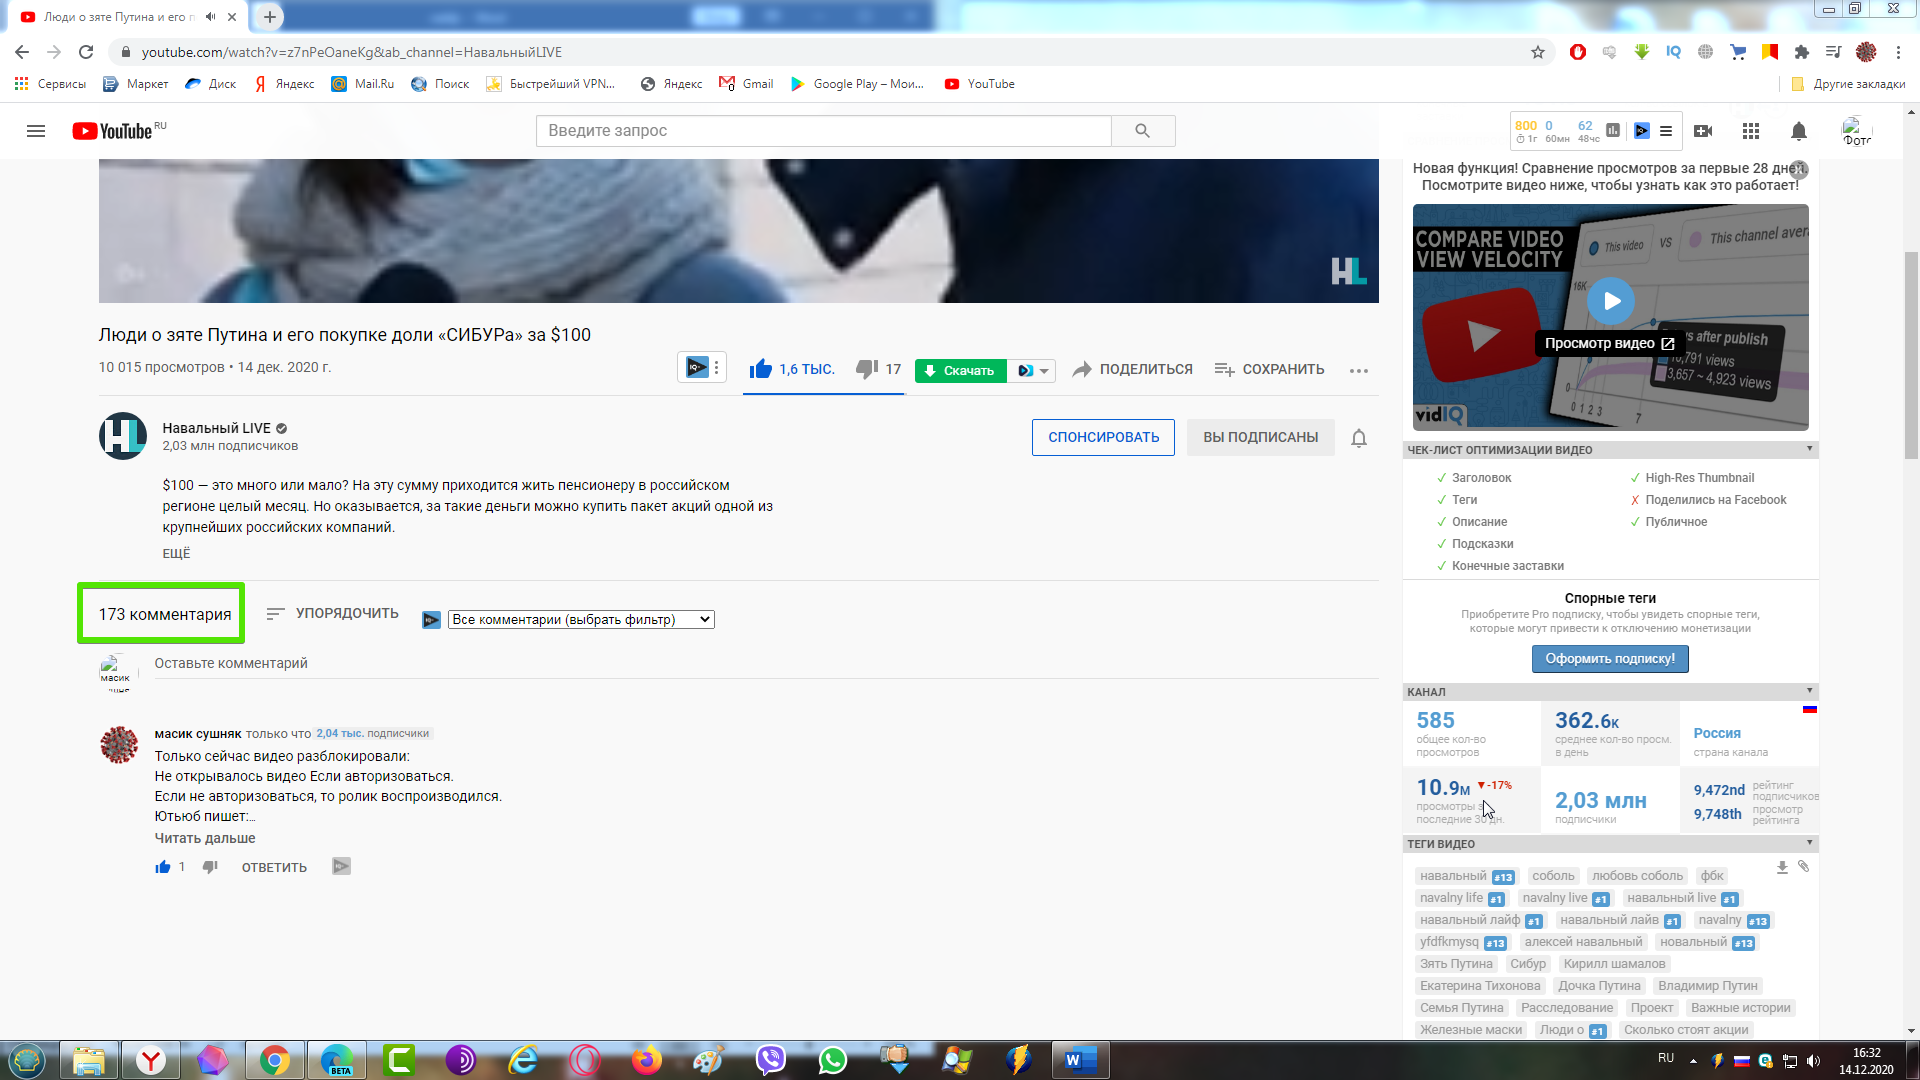Click the Оформить подписку! Pro button
The width and height of the screenshot is (1920, 1080).
coord(1610,658)
